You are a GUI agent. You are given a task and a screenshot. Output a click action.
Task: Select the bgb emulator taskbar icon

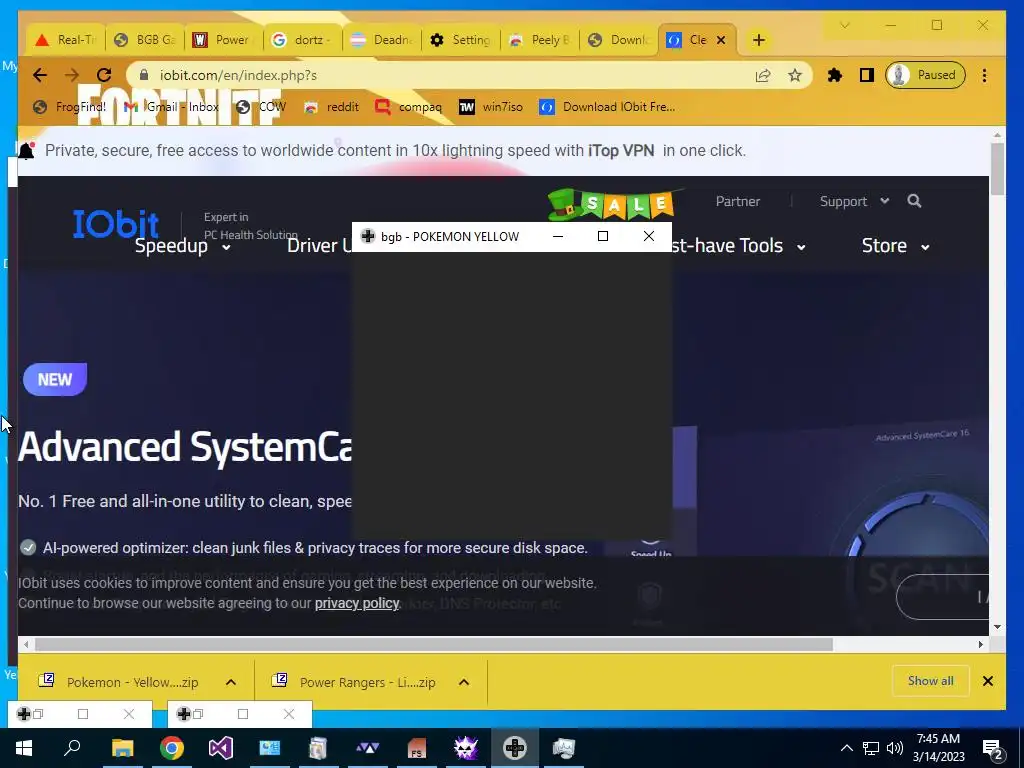[x=515, y=748]
